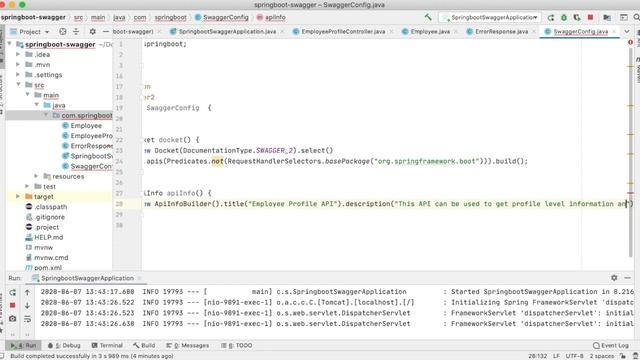Image resolution: width=640 pixels, height=360 pixels.
Task: Switch to Employee.java editor tab
Action: point(430,31)
